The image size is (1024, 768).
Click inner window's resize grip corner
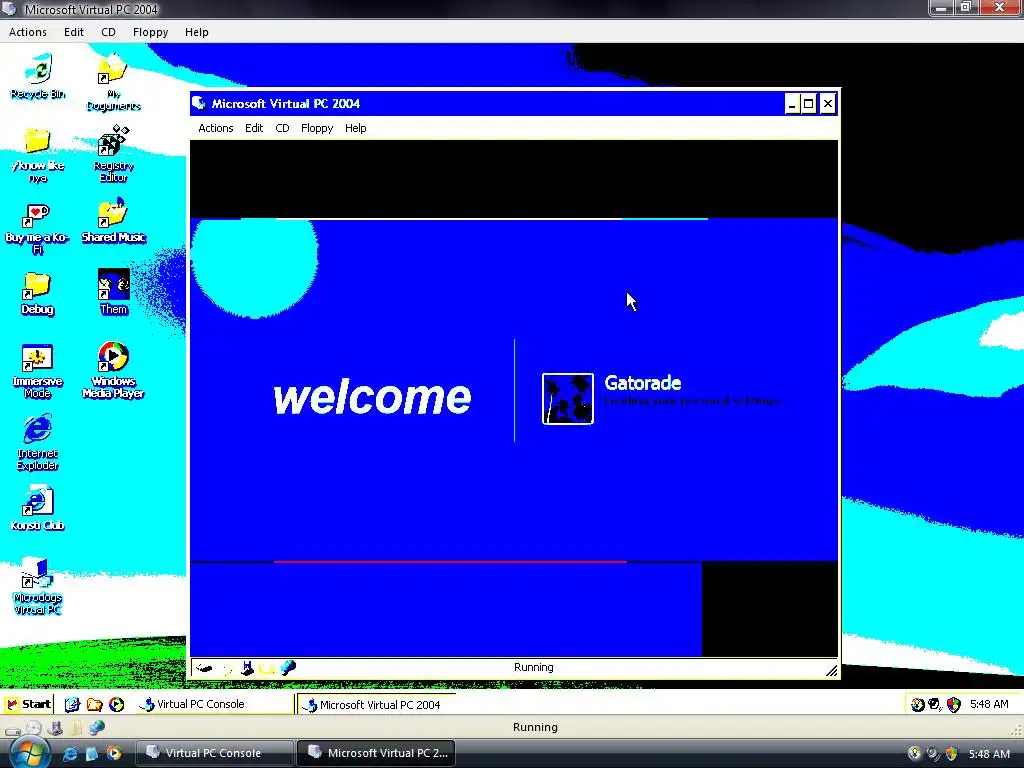[x=831, y=671]
